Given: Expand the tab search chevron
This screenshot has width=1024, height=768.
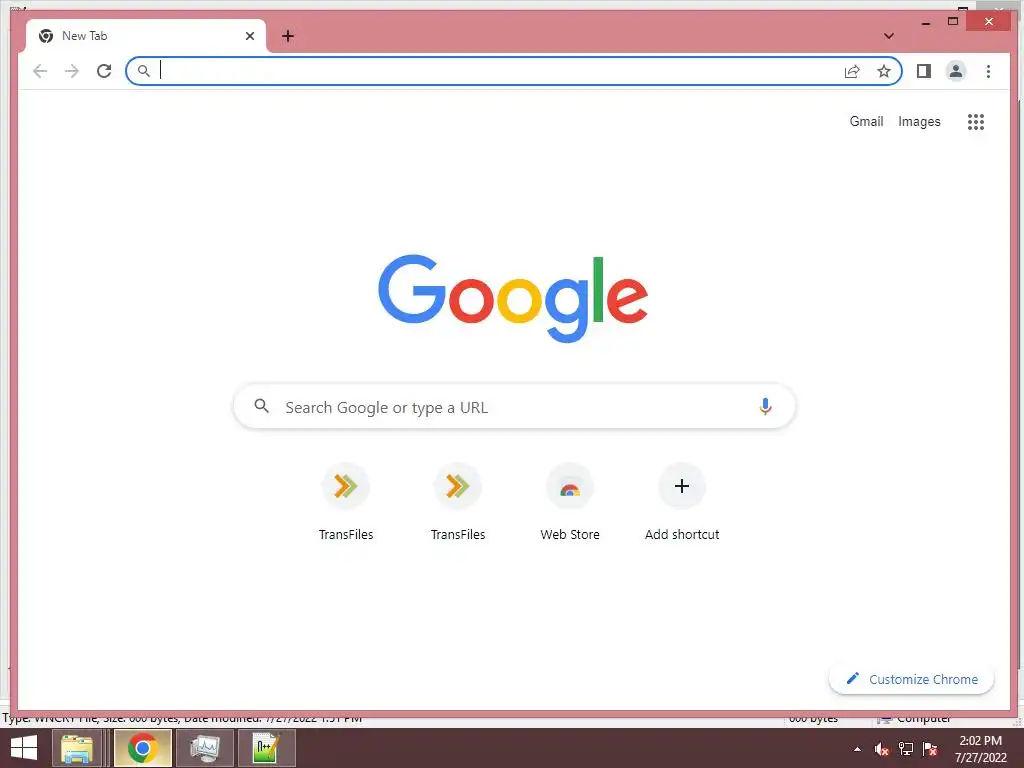Looking at the screenshot, I should (889, 36).
